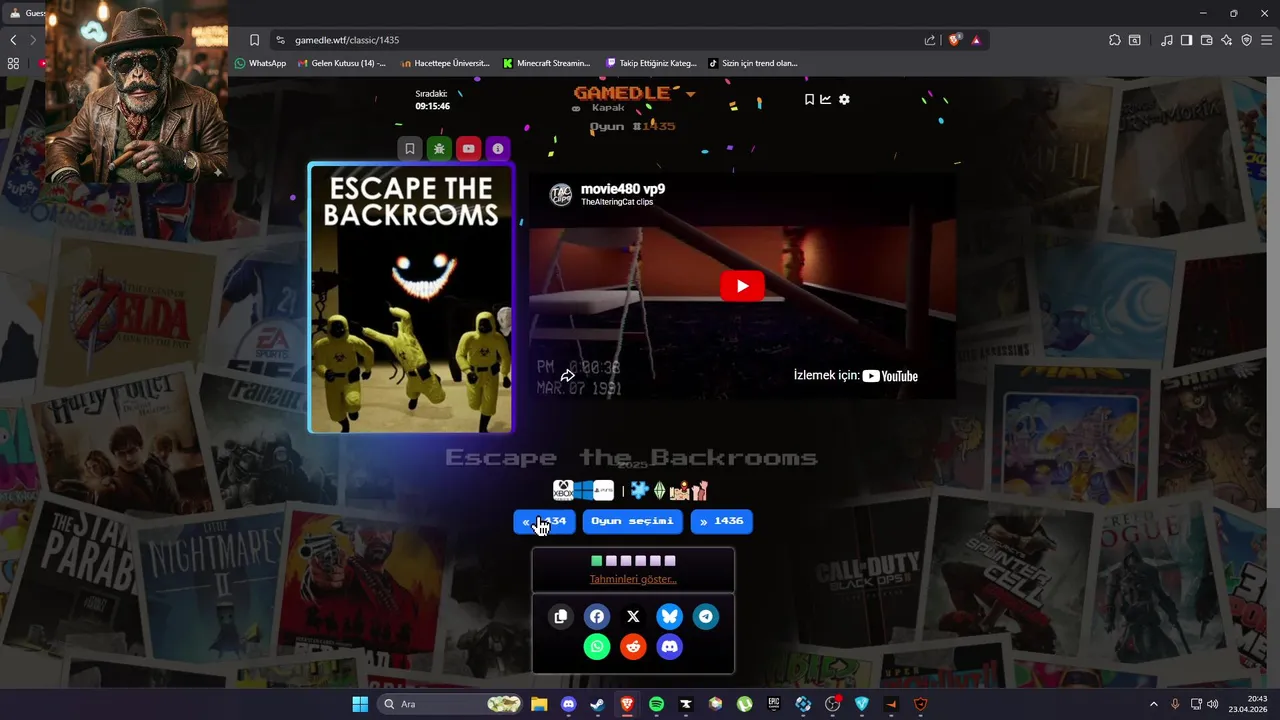
Task: Open TheAlteringCat clips channel avatar
Action: click(561, 194)
